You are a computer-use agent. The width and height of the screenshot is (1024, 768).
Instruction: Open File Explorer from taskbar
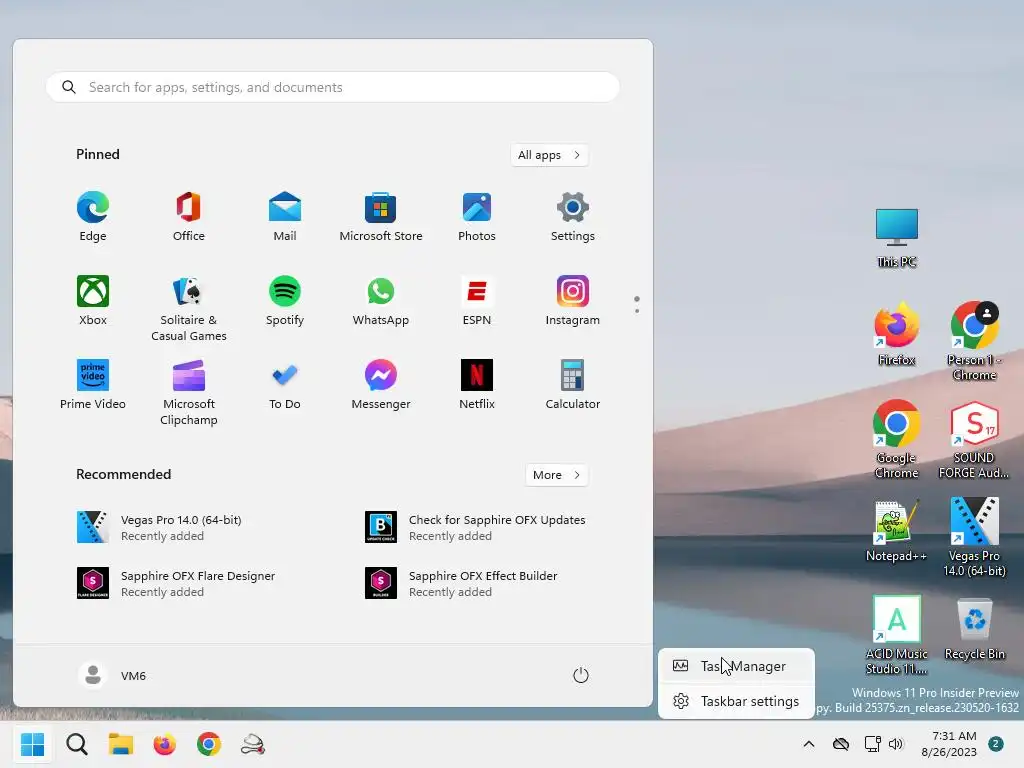(121, 744)
